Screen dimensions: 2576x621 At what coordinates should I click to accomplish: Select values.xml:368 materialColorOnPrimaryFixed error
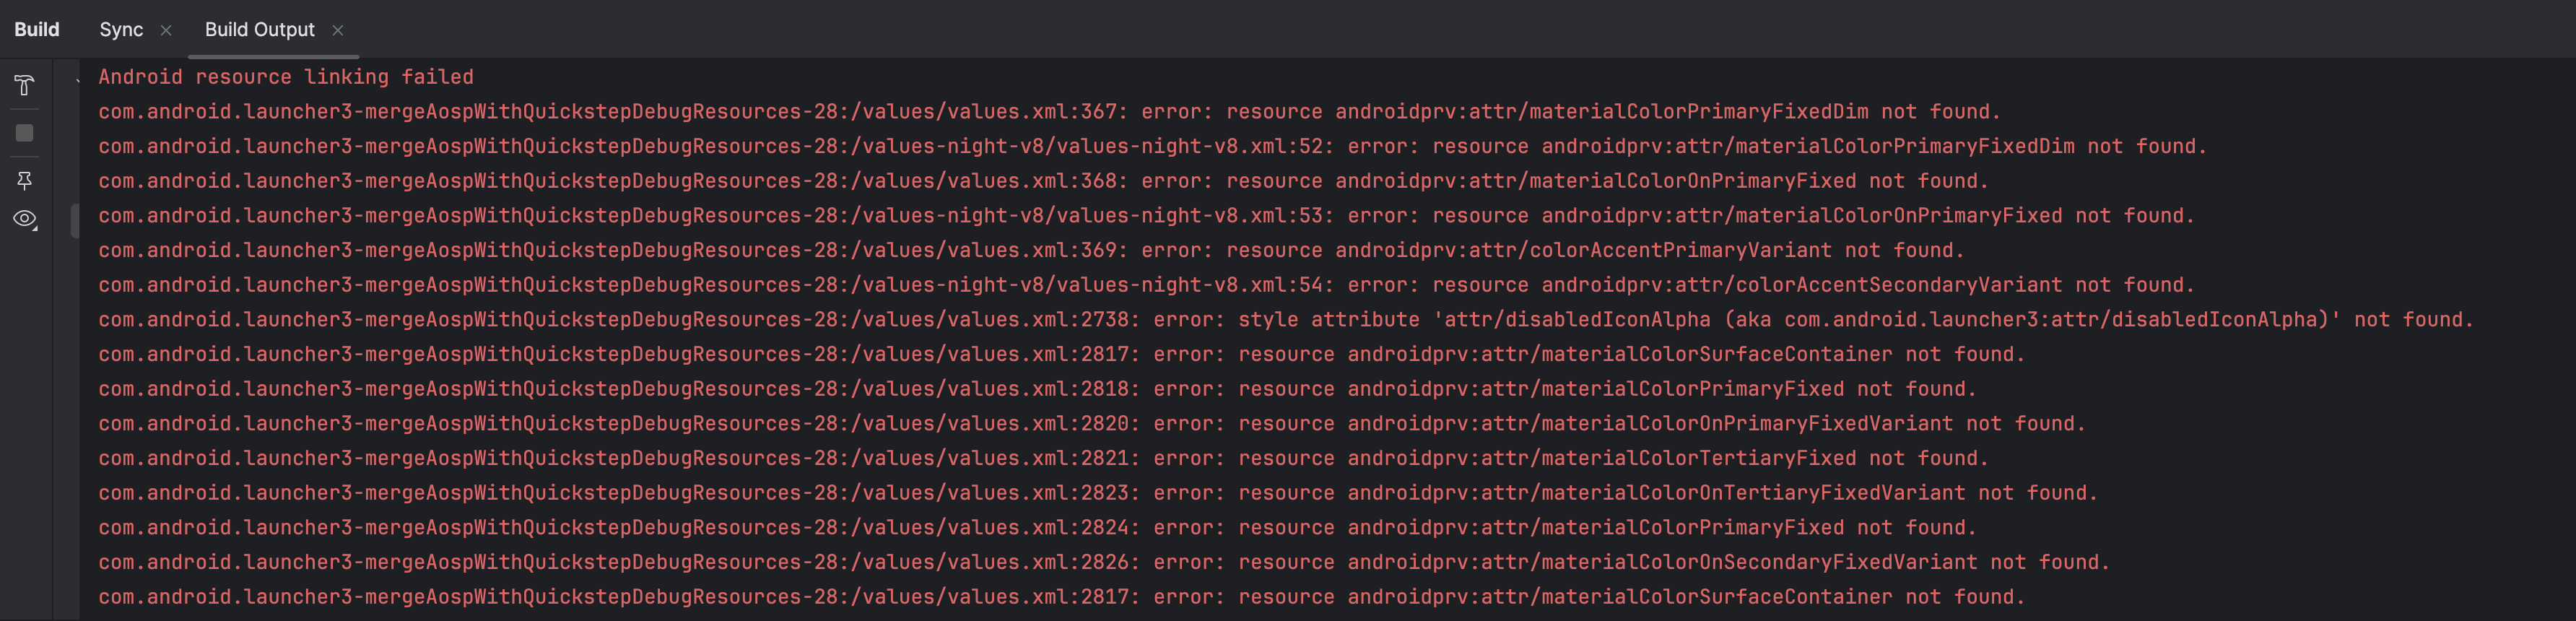tap(1043, 181)
